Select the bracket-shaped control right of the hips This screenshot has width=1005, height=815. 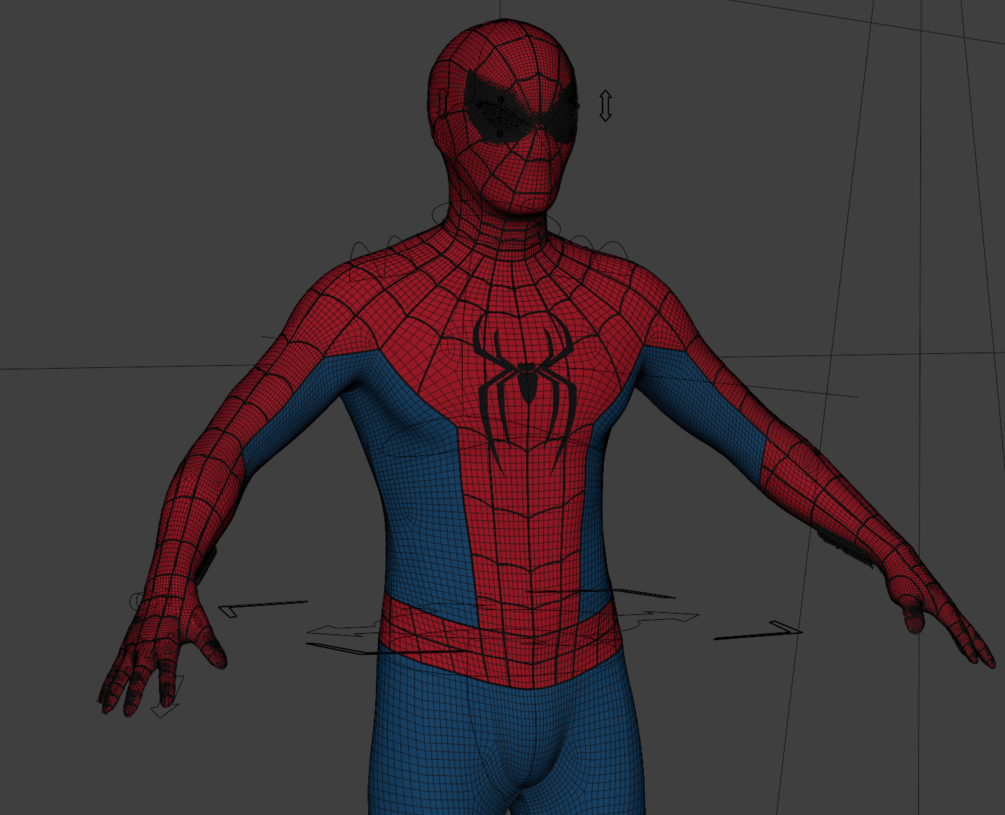[x=758, y=630]
